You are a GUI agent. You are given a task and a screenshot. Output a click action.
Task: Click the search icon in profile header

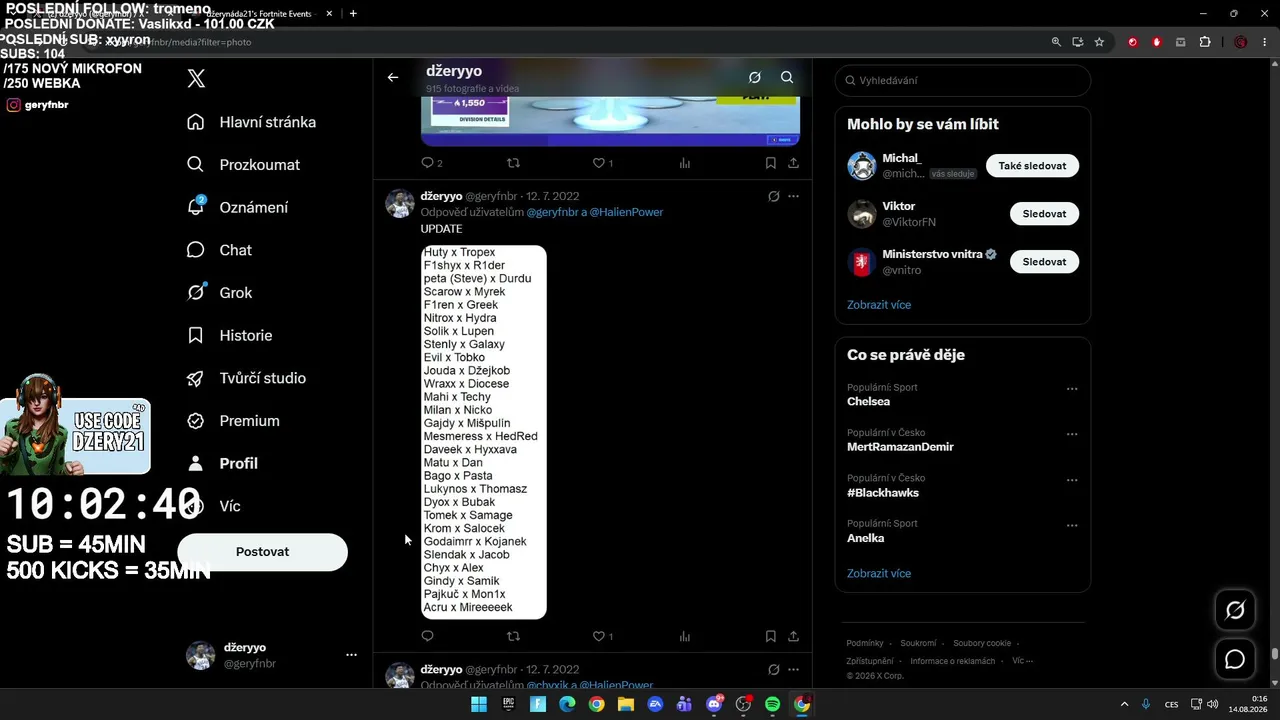point(787,77)
